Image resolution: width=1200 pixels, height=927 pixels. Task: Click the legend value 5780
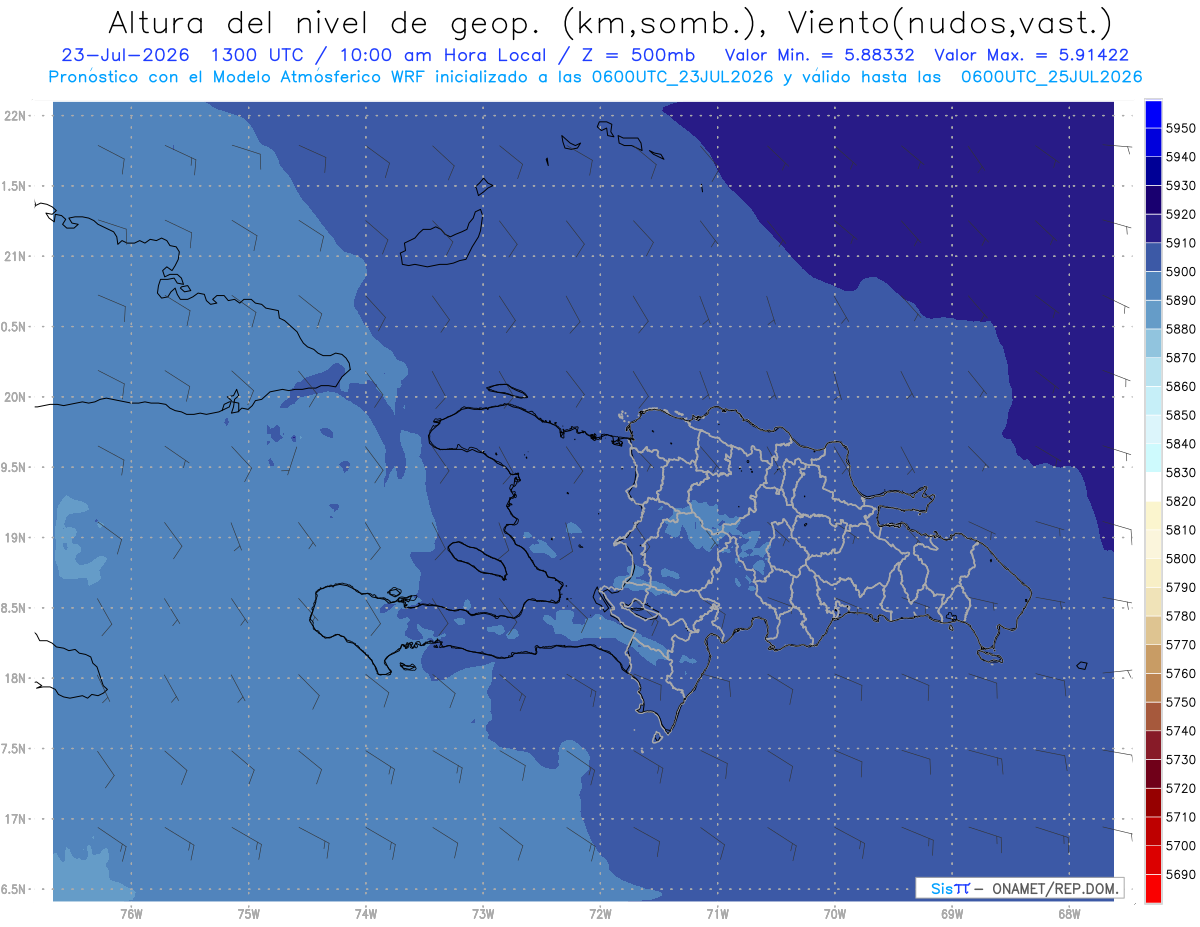pos(1180,615)
